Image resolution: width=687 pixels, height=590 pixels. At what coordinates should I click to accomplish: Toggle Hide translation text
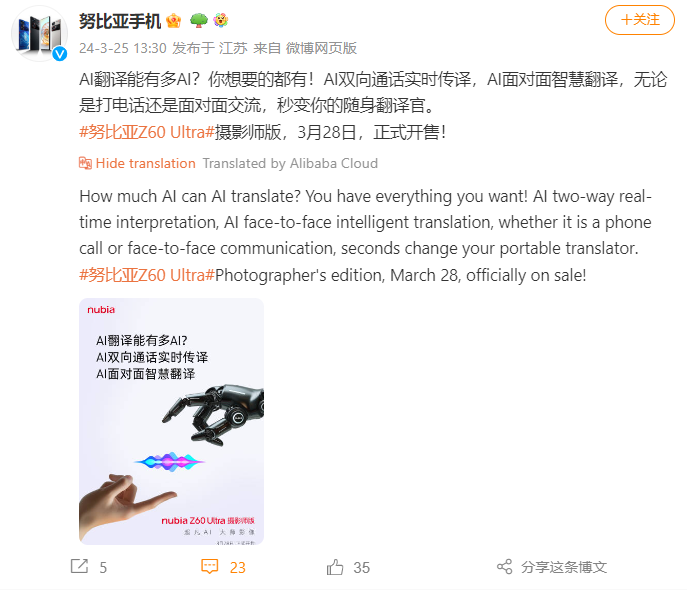pos(145,163)
